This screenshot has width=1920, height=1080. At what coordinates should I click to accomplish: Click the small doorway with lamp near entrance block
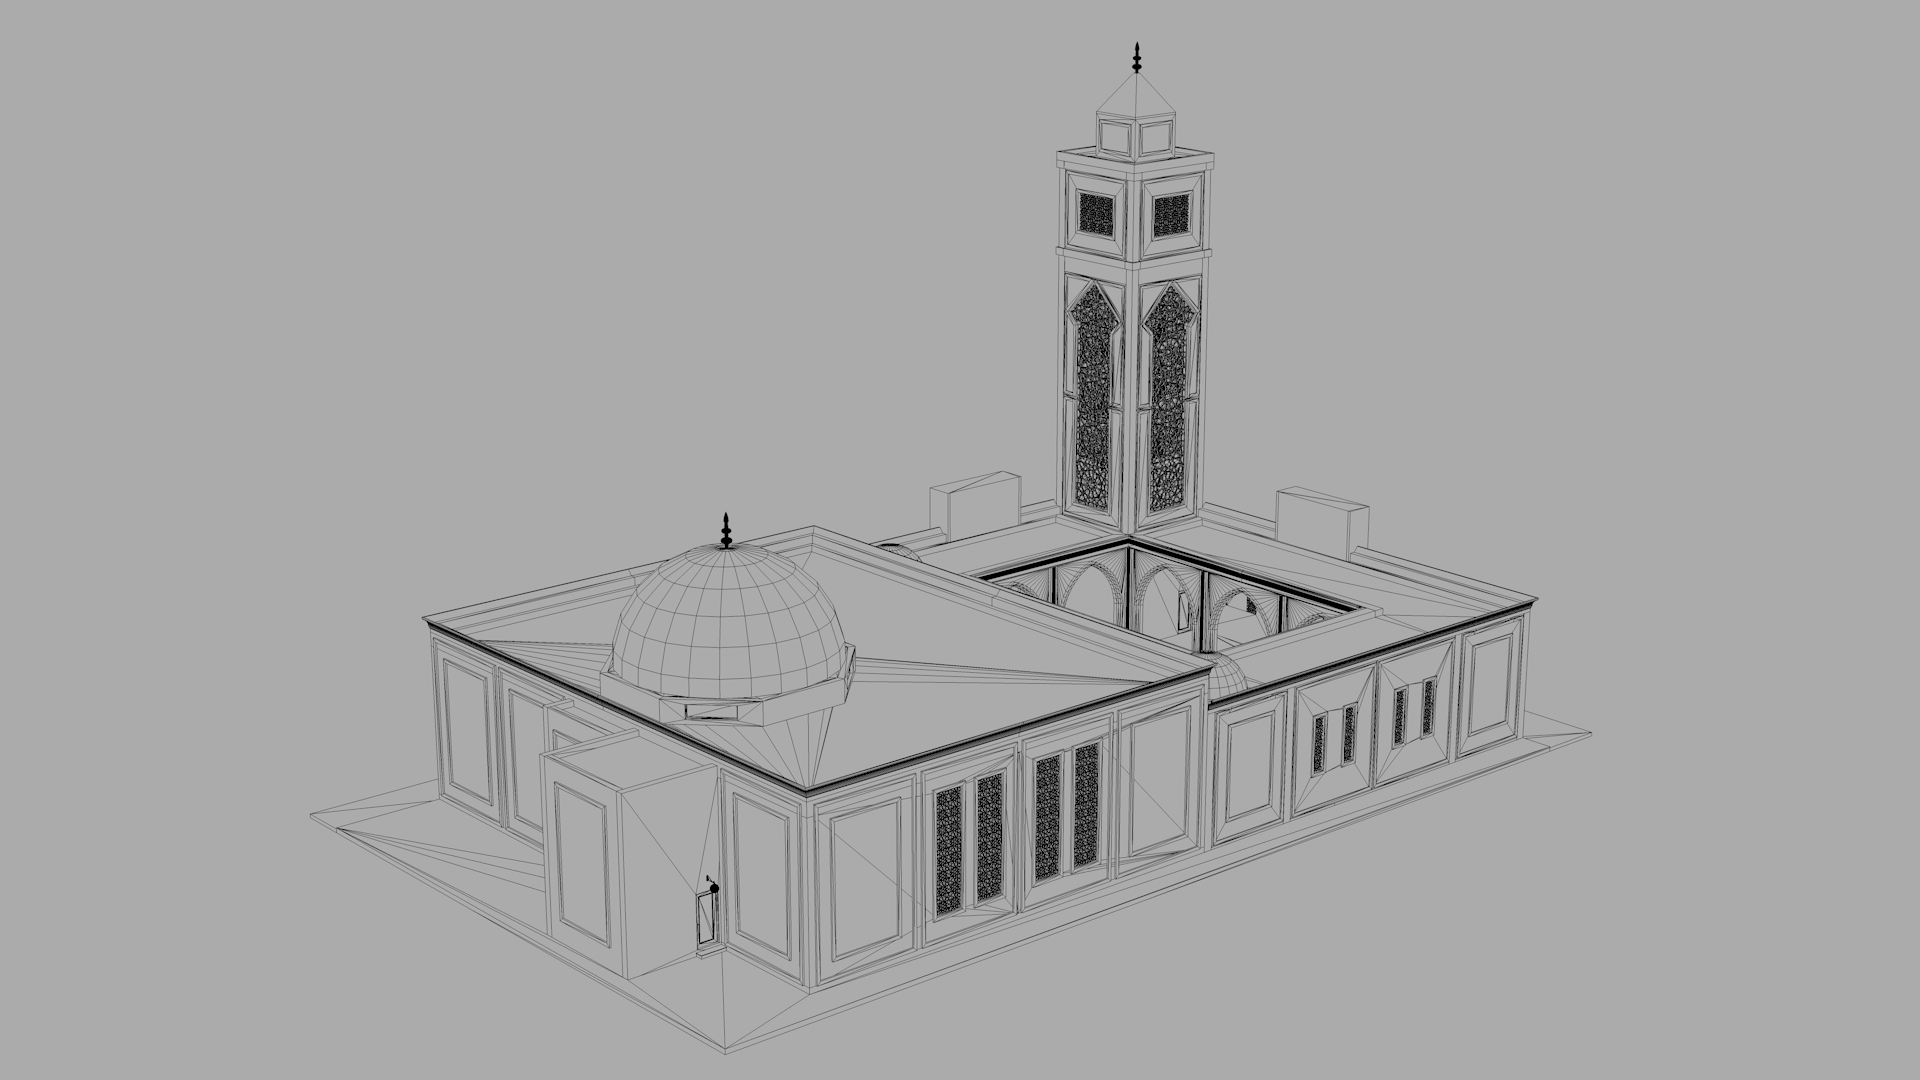pyautogui.click(x=707, y=918)
